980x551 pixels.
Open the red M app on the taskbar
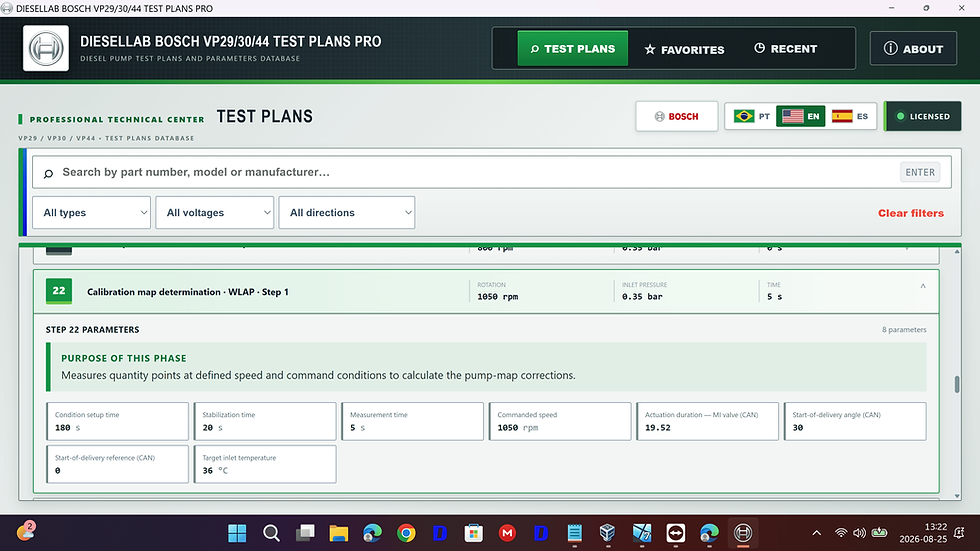(507, 533)
